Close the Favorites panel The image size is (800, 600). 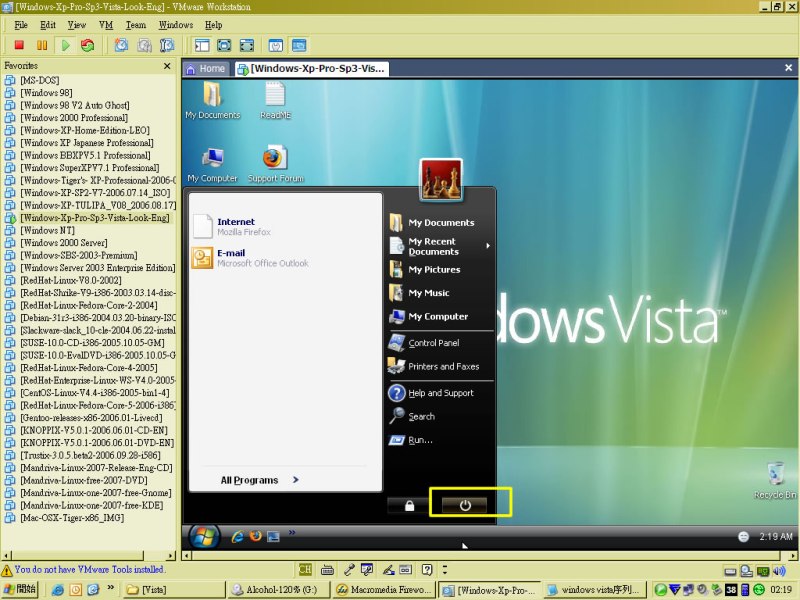(x=167, y=66)
